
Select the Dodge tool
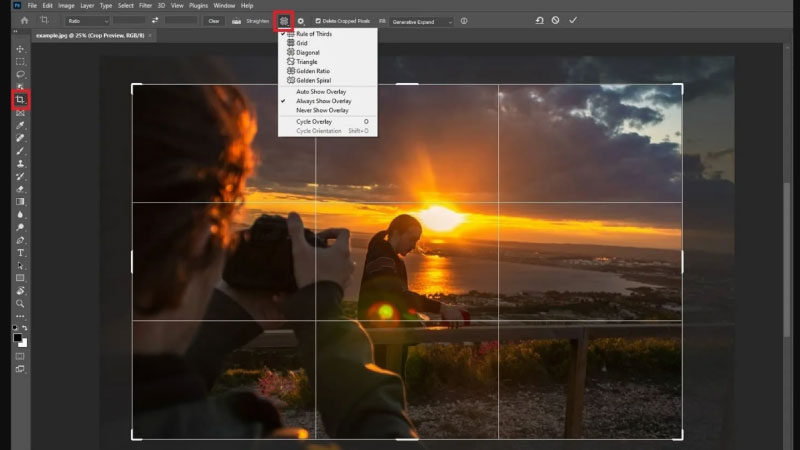tap(20, 228)
